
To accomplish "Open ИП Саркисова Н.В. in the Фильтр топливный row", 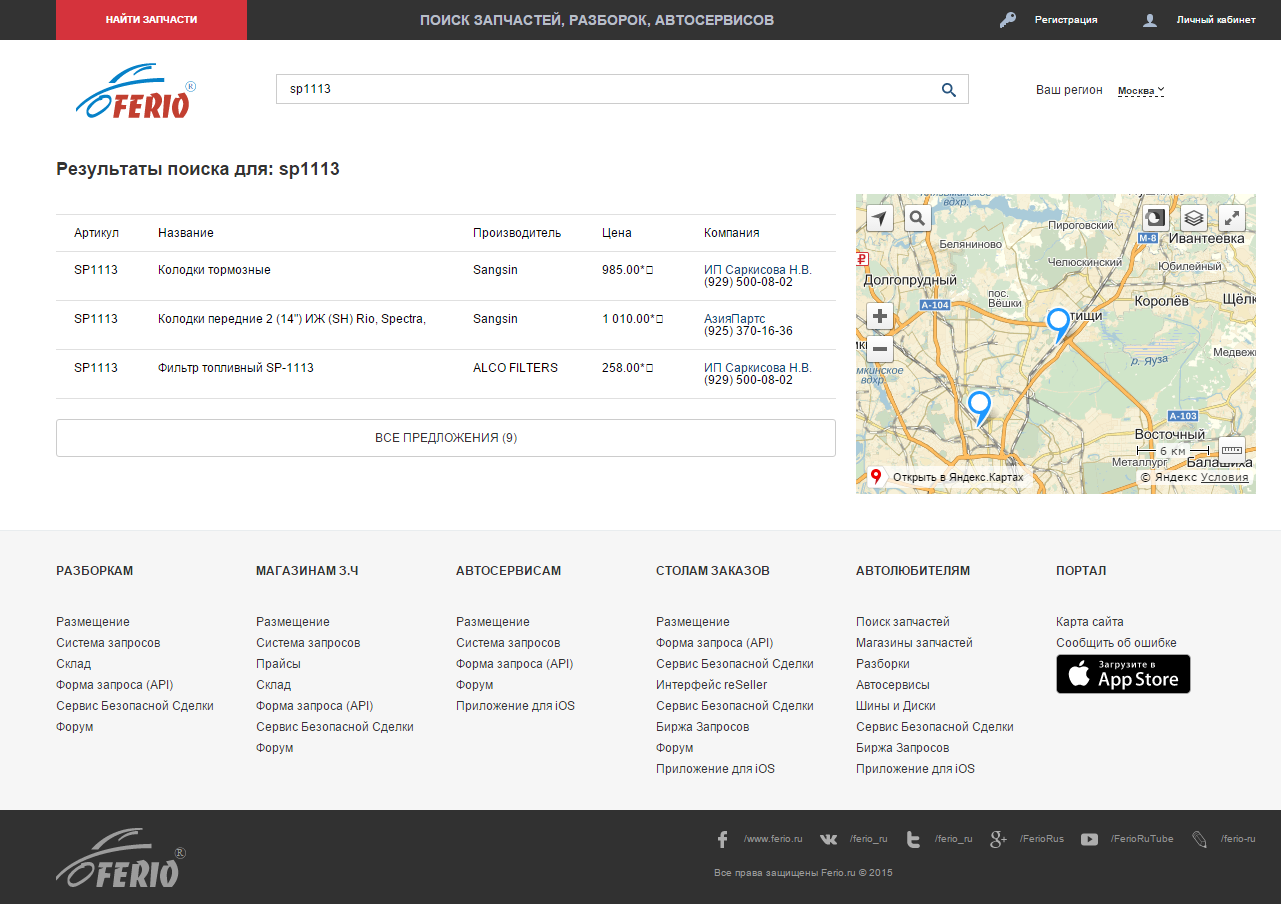I will [x=758, y=368].
